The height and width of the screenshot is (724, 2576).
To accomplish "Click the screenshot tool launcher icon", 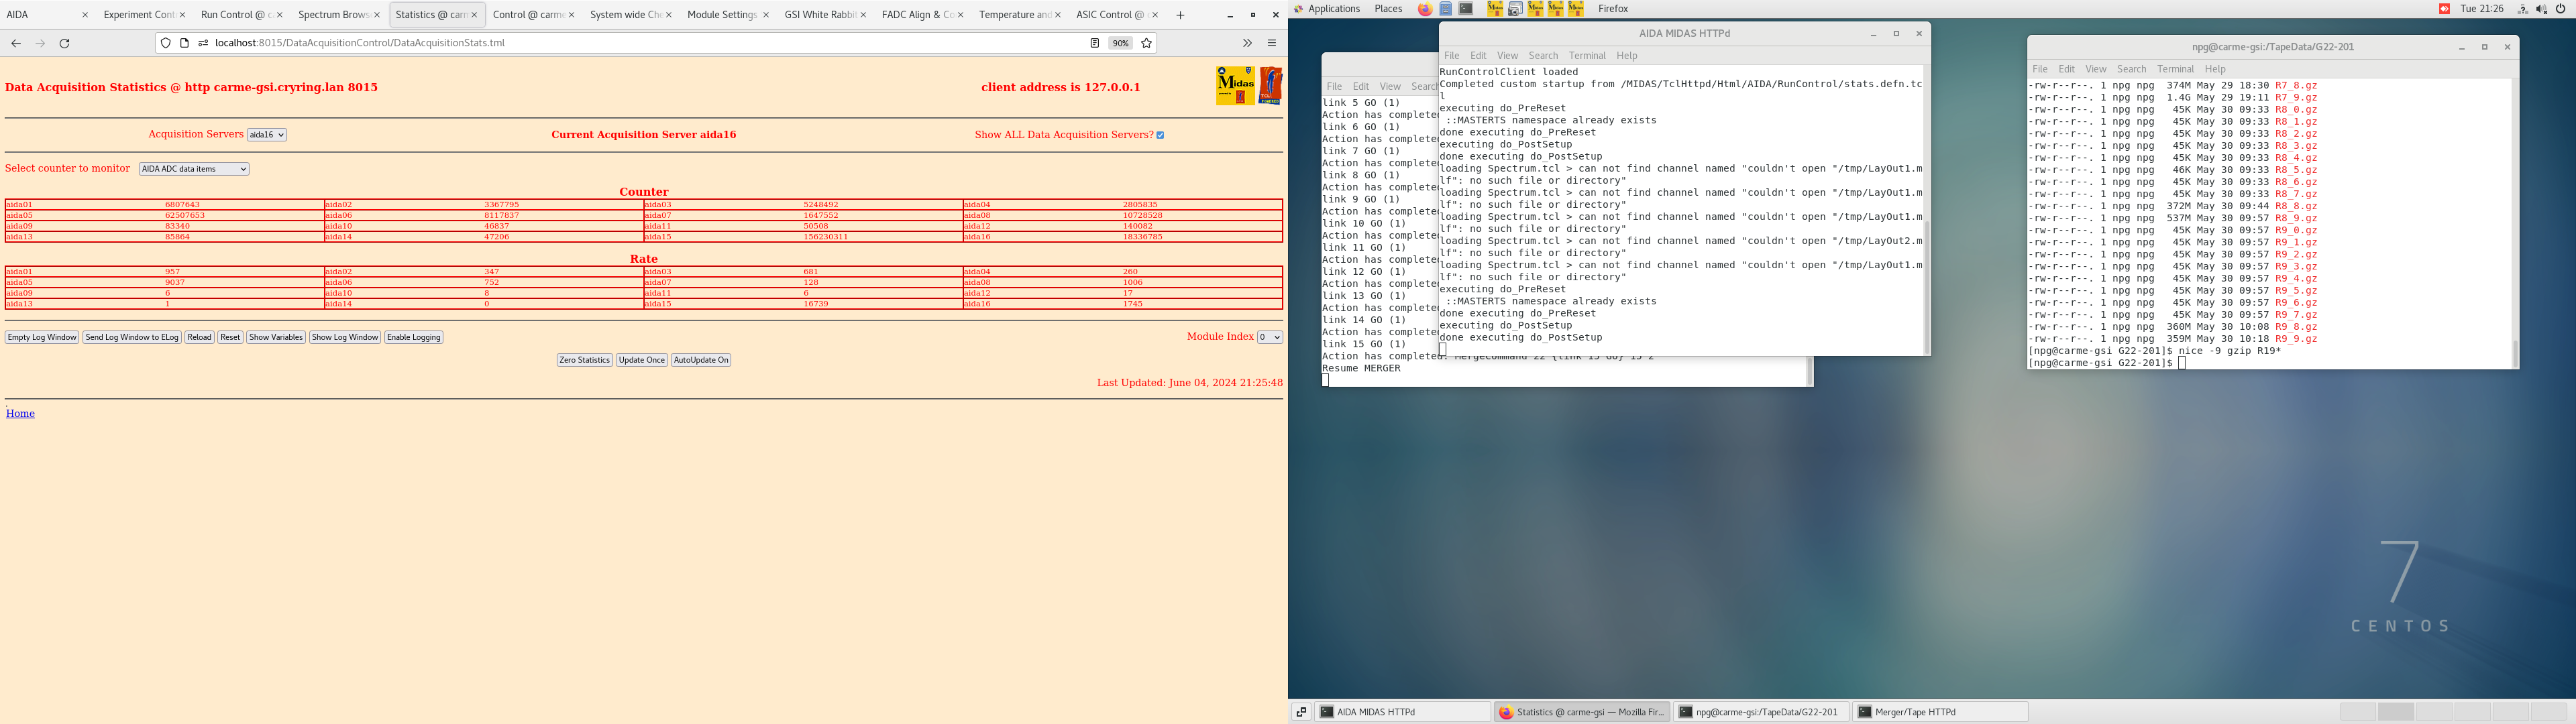I will (1515, 9).
